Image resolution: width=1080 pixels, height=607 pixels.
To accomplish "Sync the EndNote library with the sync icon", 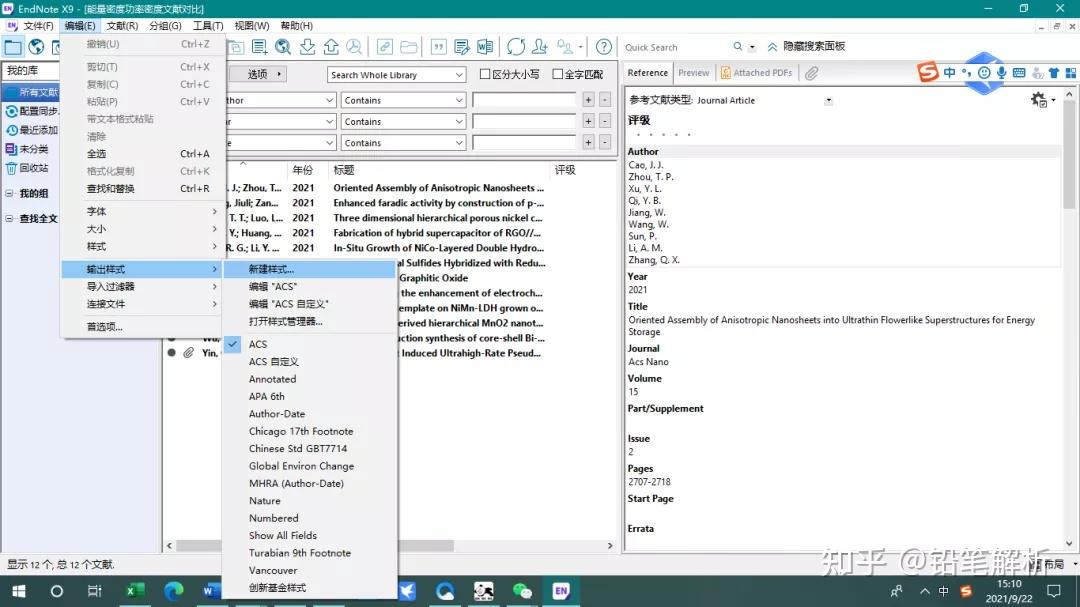I will point(517,47).
